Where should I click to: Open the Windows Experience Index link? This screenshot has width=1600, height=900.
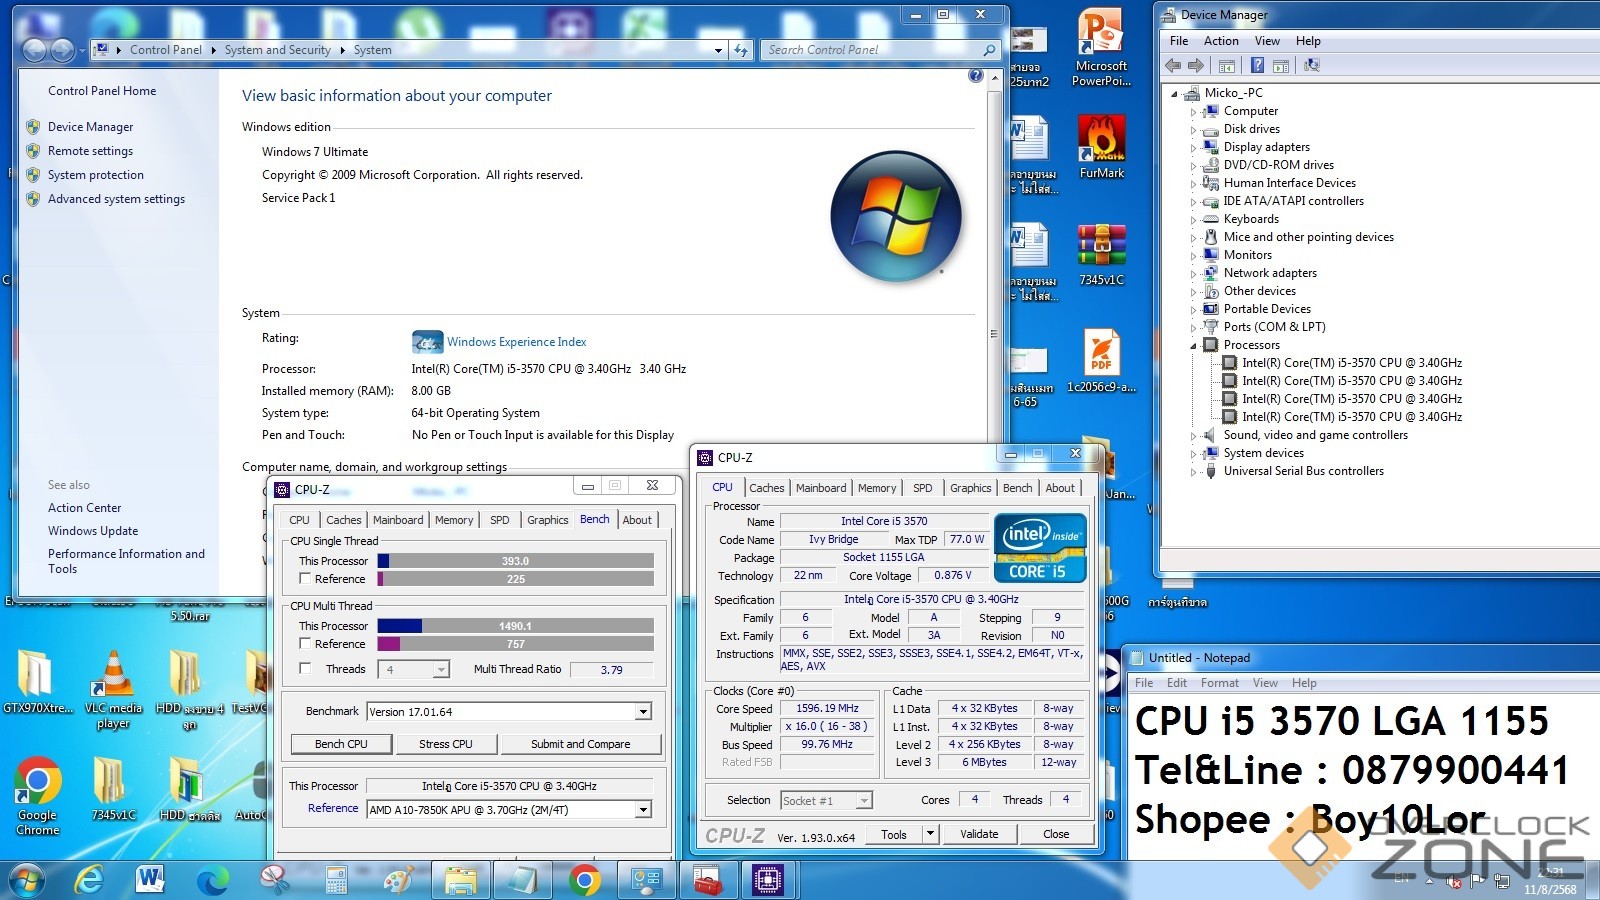tap(516, 342)
